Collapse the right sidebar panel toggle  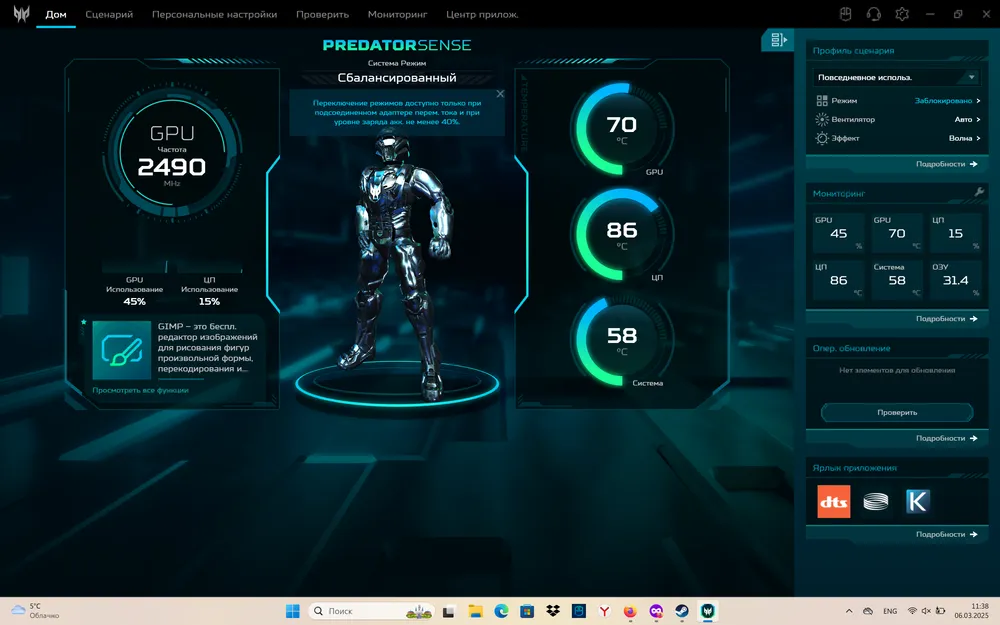click(777, 40)
